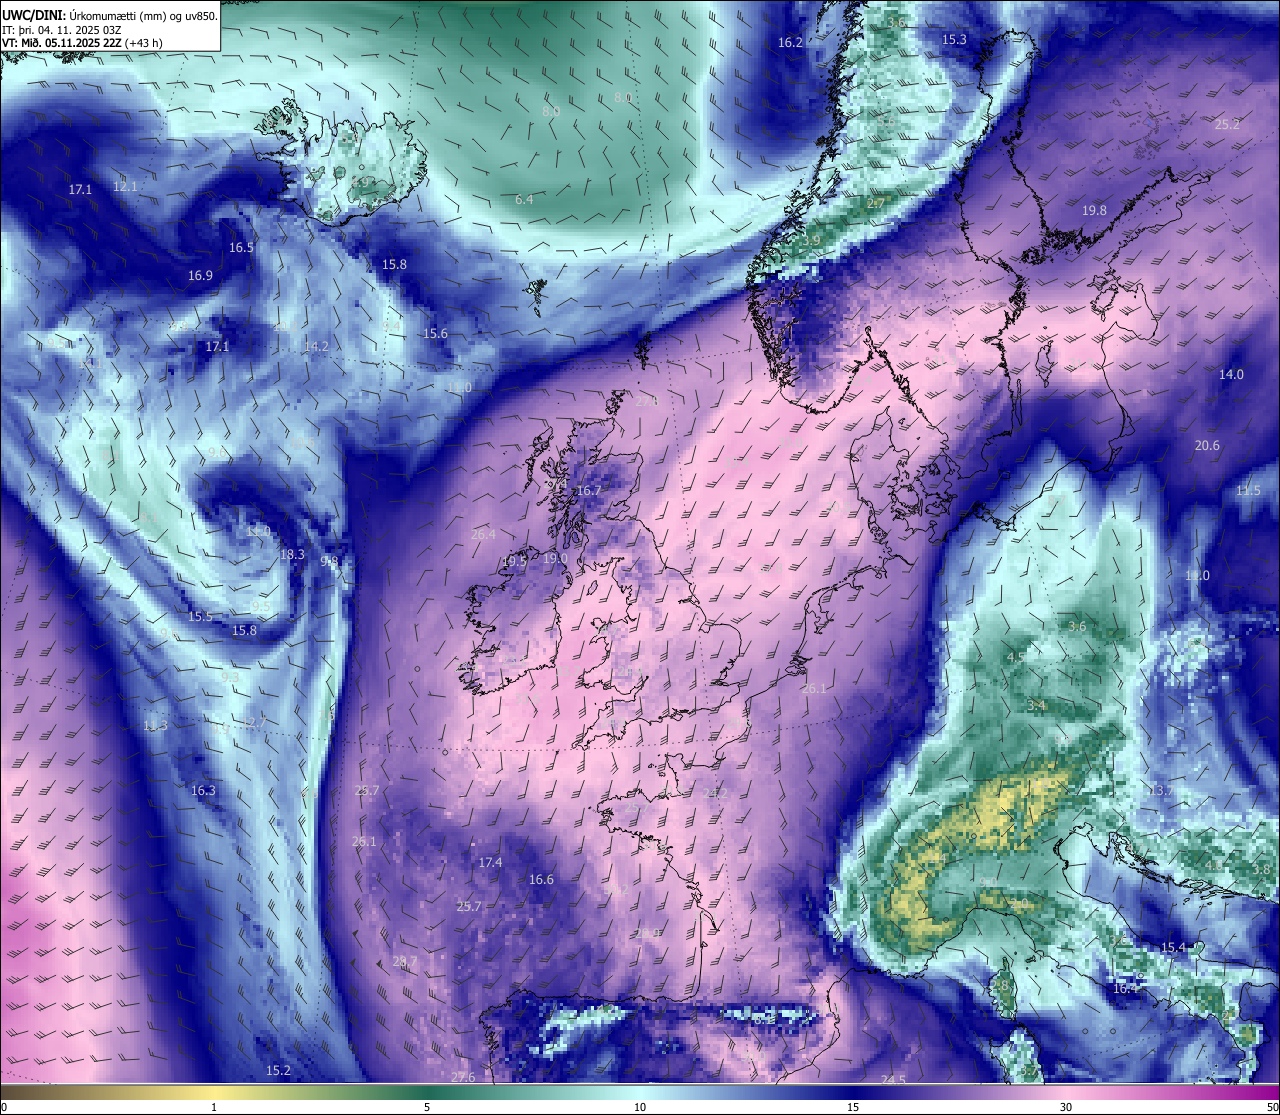Click the color scale tick labeled 1
This screenshot has height=1115, width=1280.
[x=214, y=1107]
